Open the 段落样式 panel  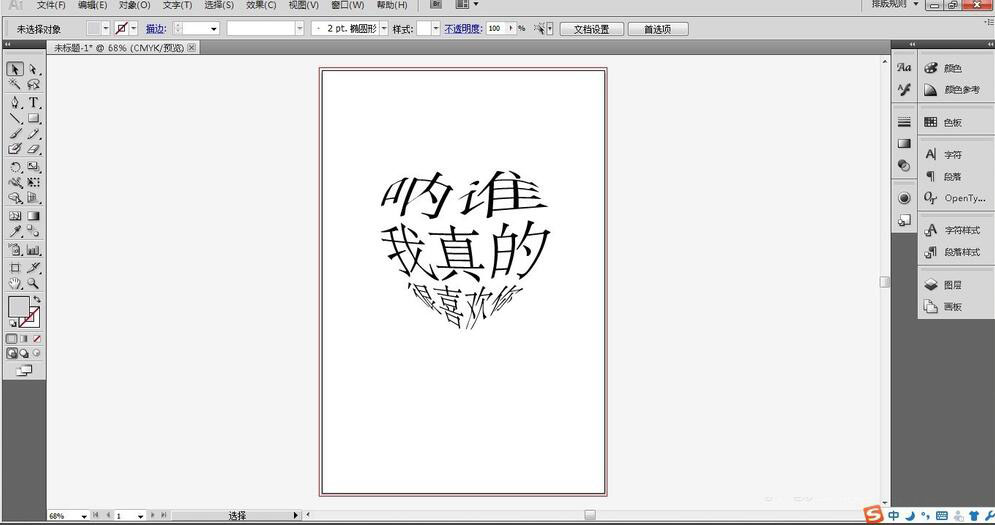point(953,252)
